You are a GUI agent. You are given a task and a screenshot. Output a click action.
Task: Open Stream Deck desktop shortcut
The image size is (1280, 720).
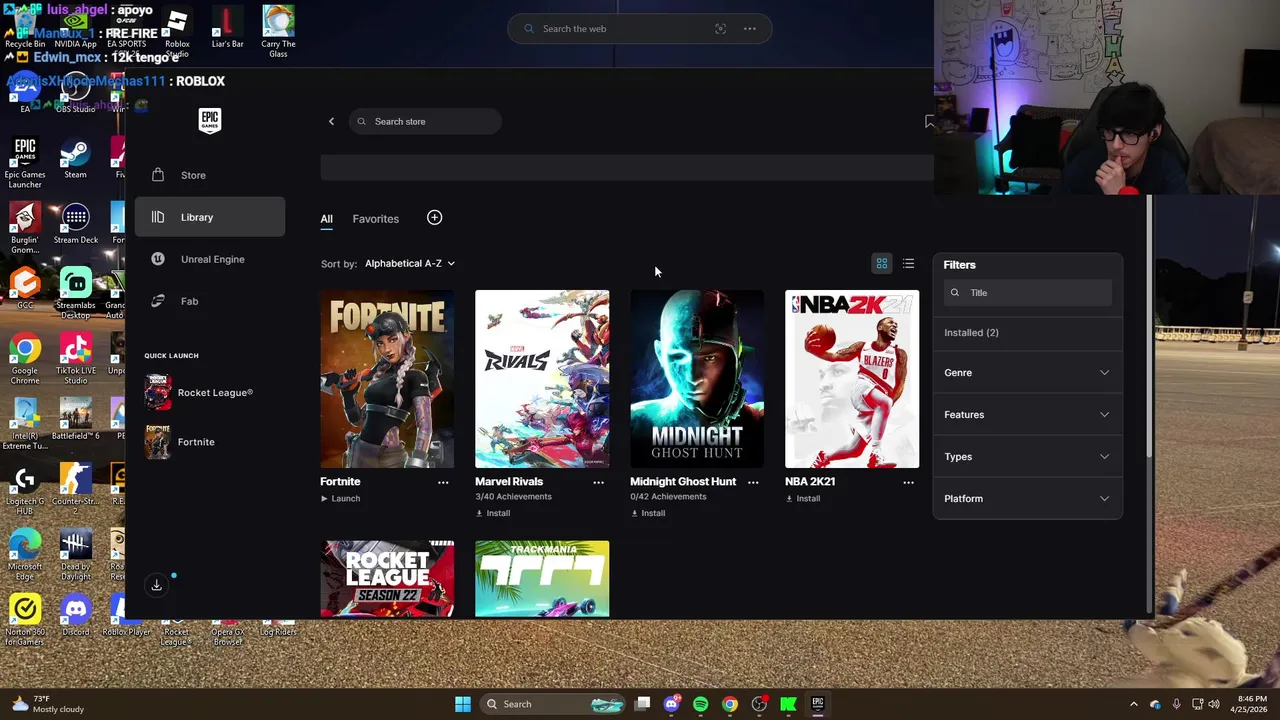tap(75, 225)
